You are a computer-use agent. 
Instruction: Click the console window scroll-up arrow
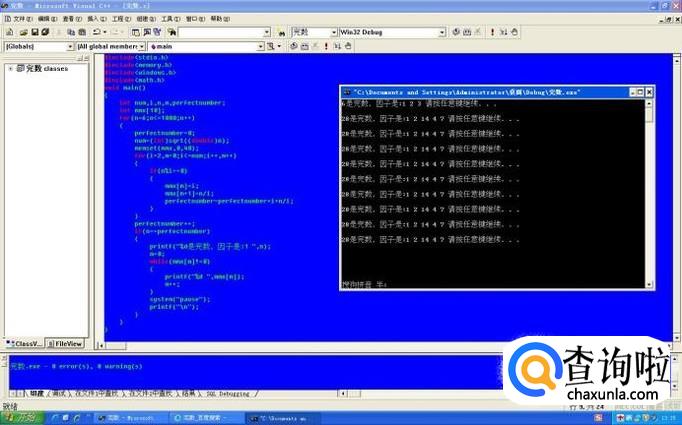pyautogui.click(x=649, y=104)
